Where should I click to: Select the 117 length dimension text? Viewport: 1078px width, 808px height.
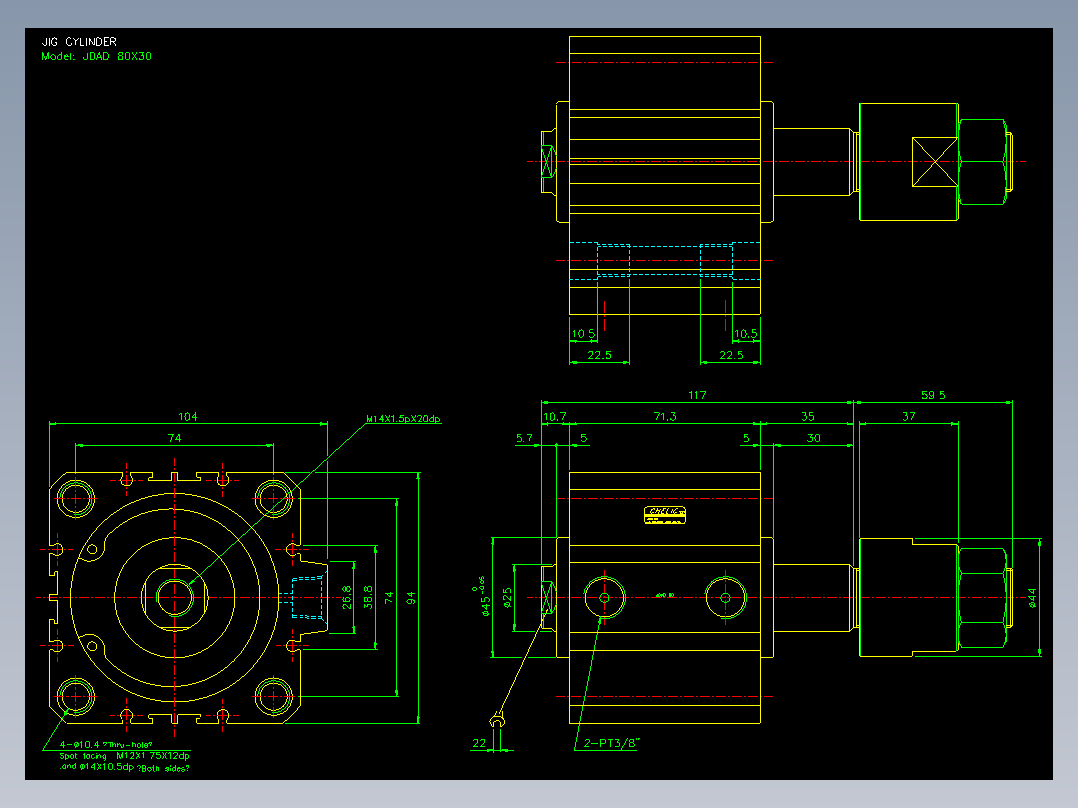coord(697,395)
